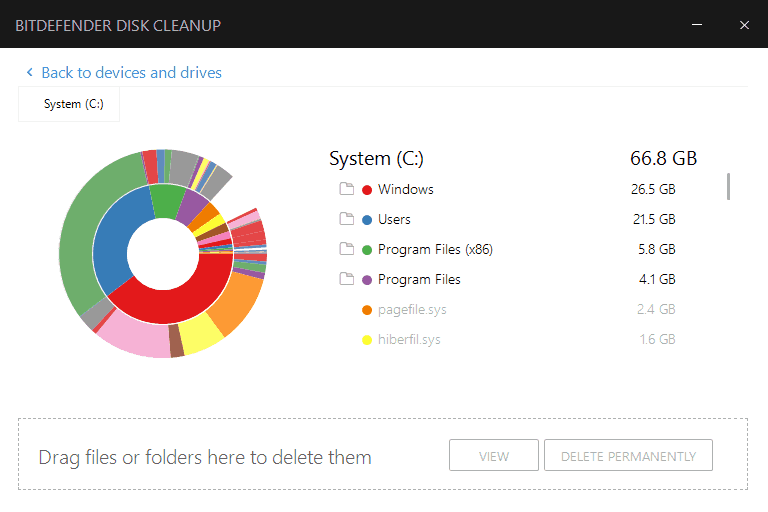Open the Users folder icon
This screenshot has width=768, height=512.
point(347,219)
